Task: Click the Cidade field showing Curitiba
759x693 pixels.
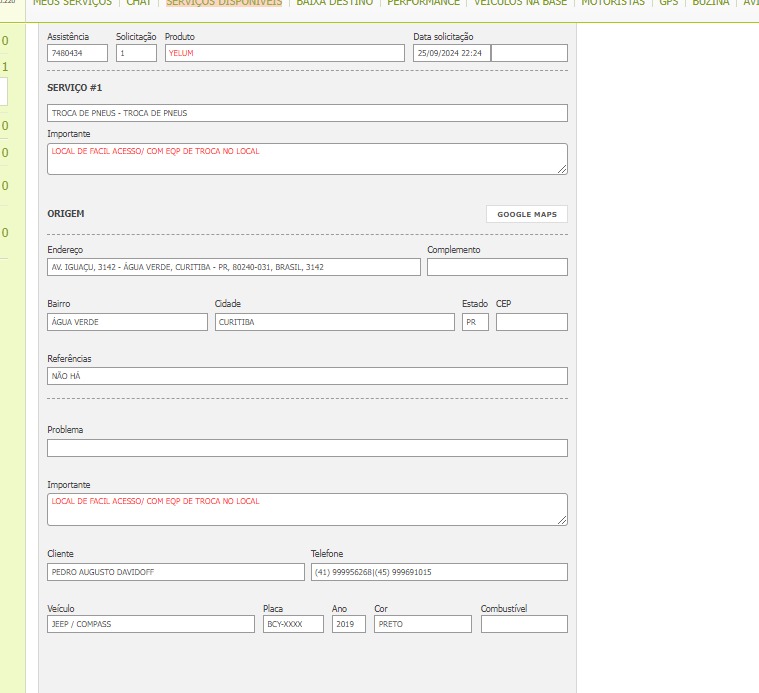Action: pyautogui.click(x=334, y=322)
